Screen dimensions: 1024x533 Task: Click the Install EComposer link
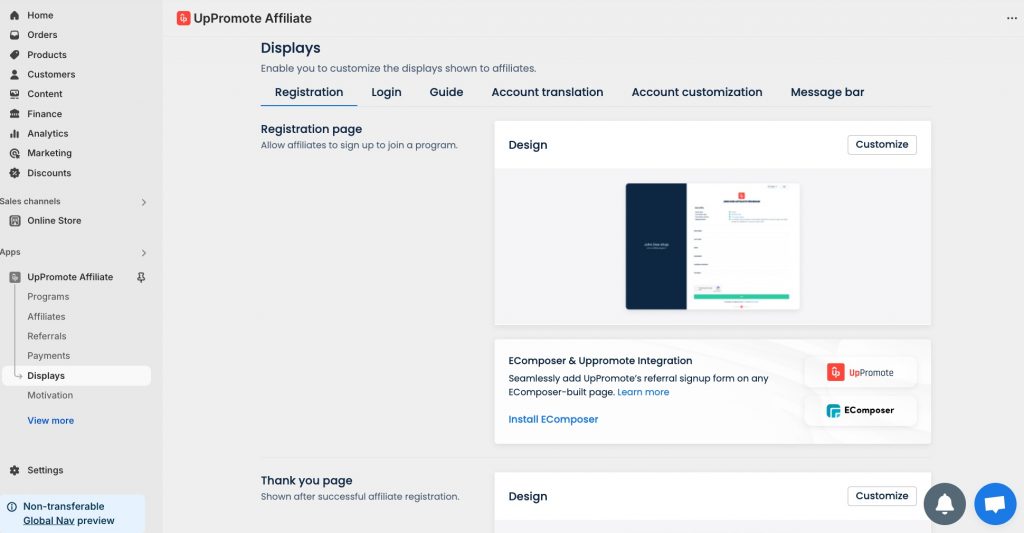click(x=553, y=419)
